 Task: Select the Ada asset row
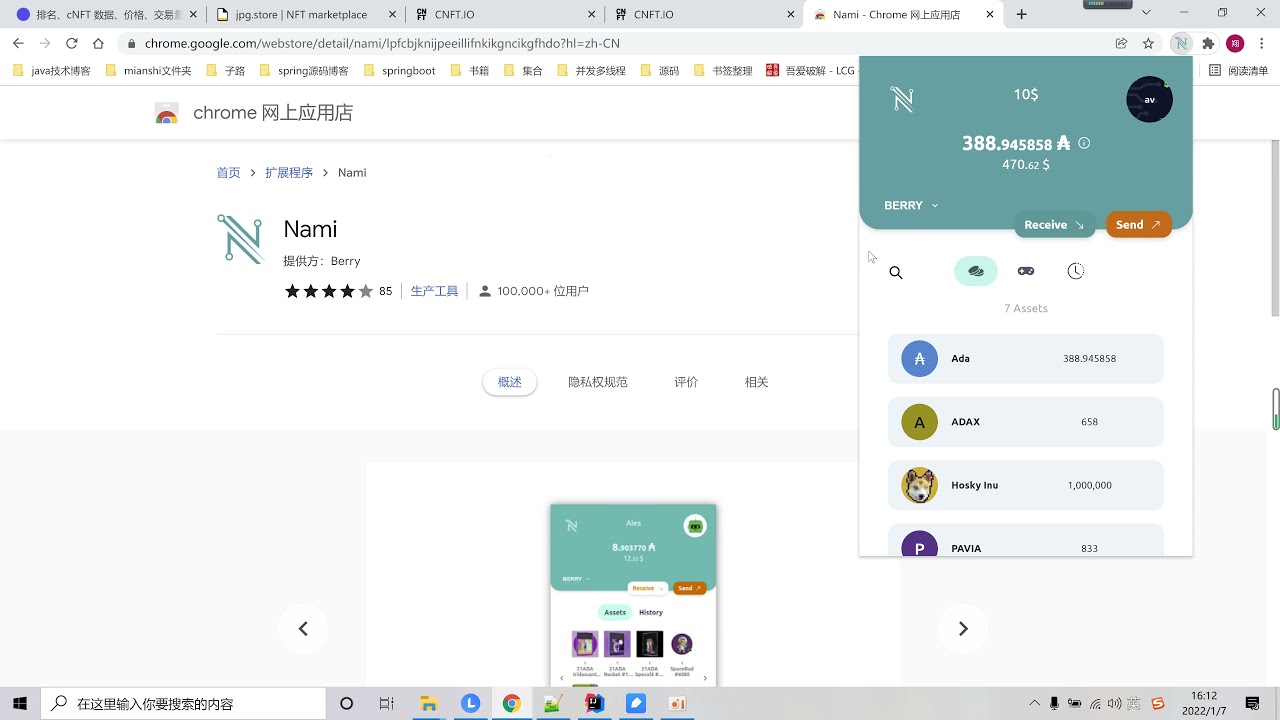point(1026,358)
